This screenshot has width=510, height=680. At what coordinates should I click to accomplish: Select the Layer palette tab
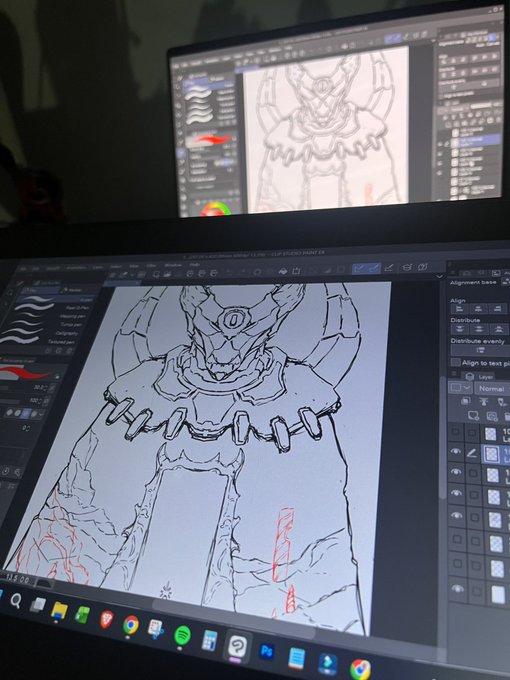point(479,376)
